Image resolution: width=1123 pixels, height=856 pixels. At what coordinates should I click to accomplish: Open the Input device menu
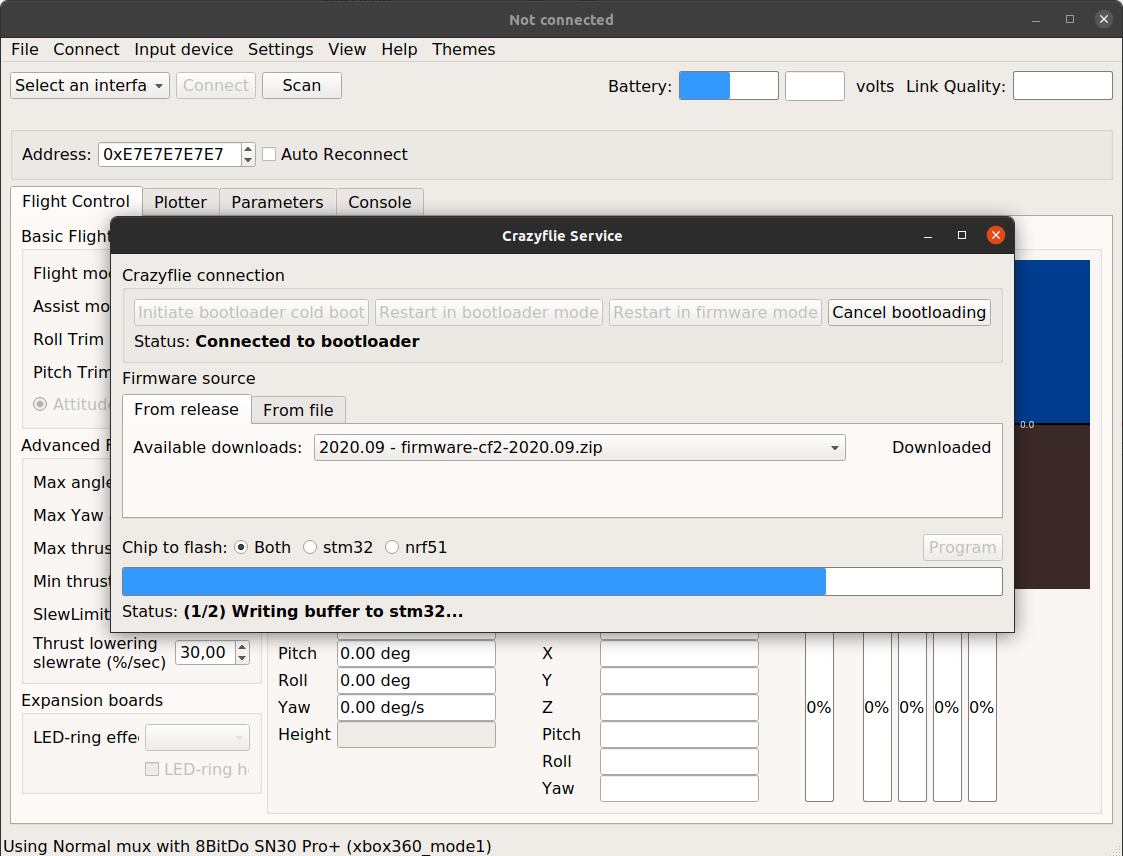183,49
